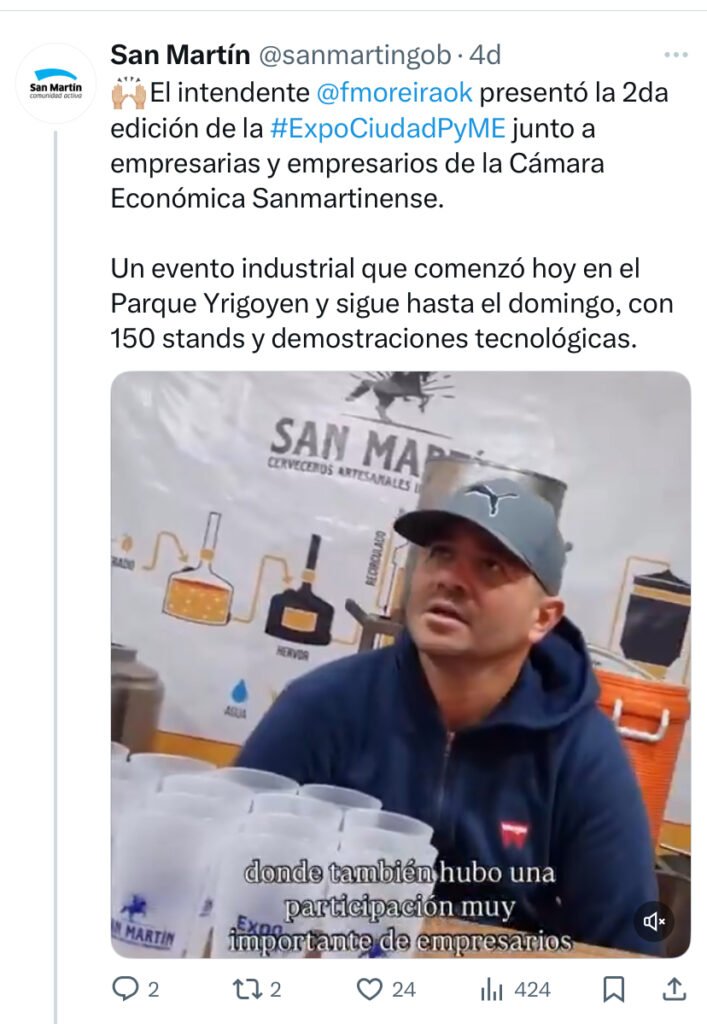707x1024 pixels.
Task: Click the reply count 2
Action: click(x=153, y=990)
